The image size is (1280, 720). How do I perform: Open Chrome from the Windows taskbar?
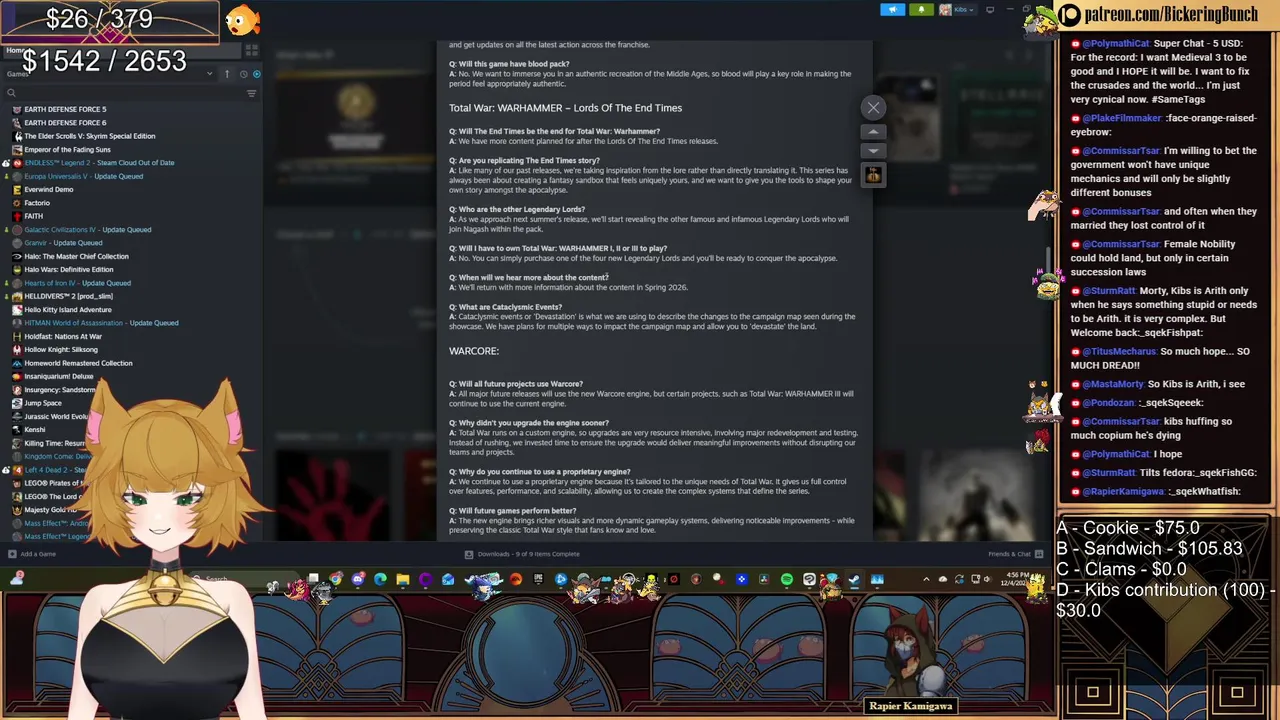click(x=335, y=579)
